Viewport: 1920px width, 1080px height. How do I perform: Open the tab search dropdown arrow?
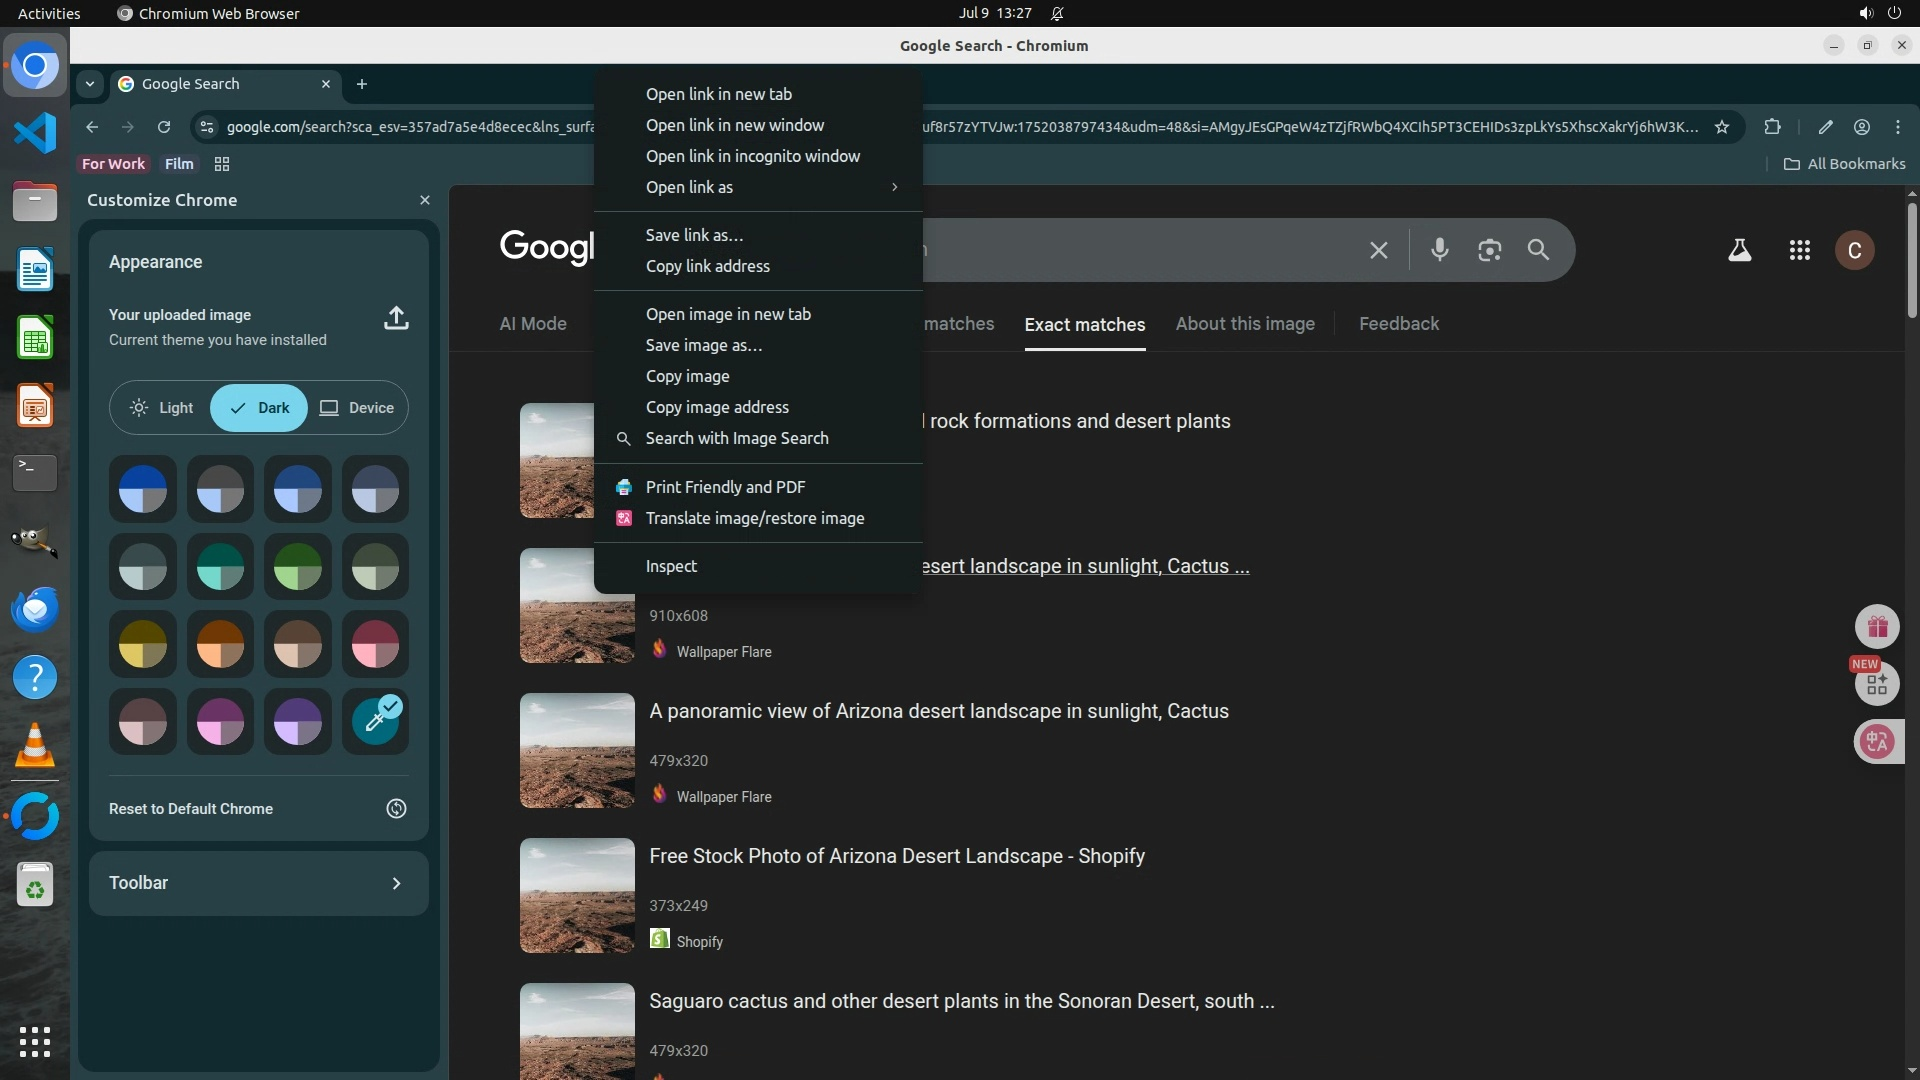click(x=90, y=84)
